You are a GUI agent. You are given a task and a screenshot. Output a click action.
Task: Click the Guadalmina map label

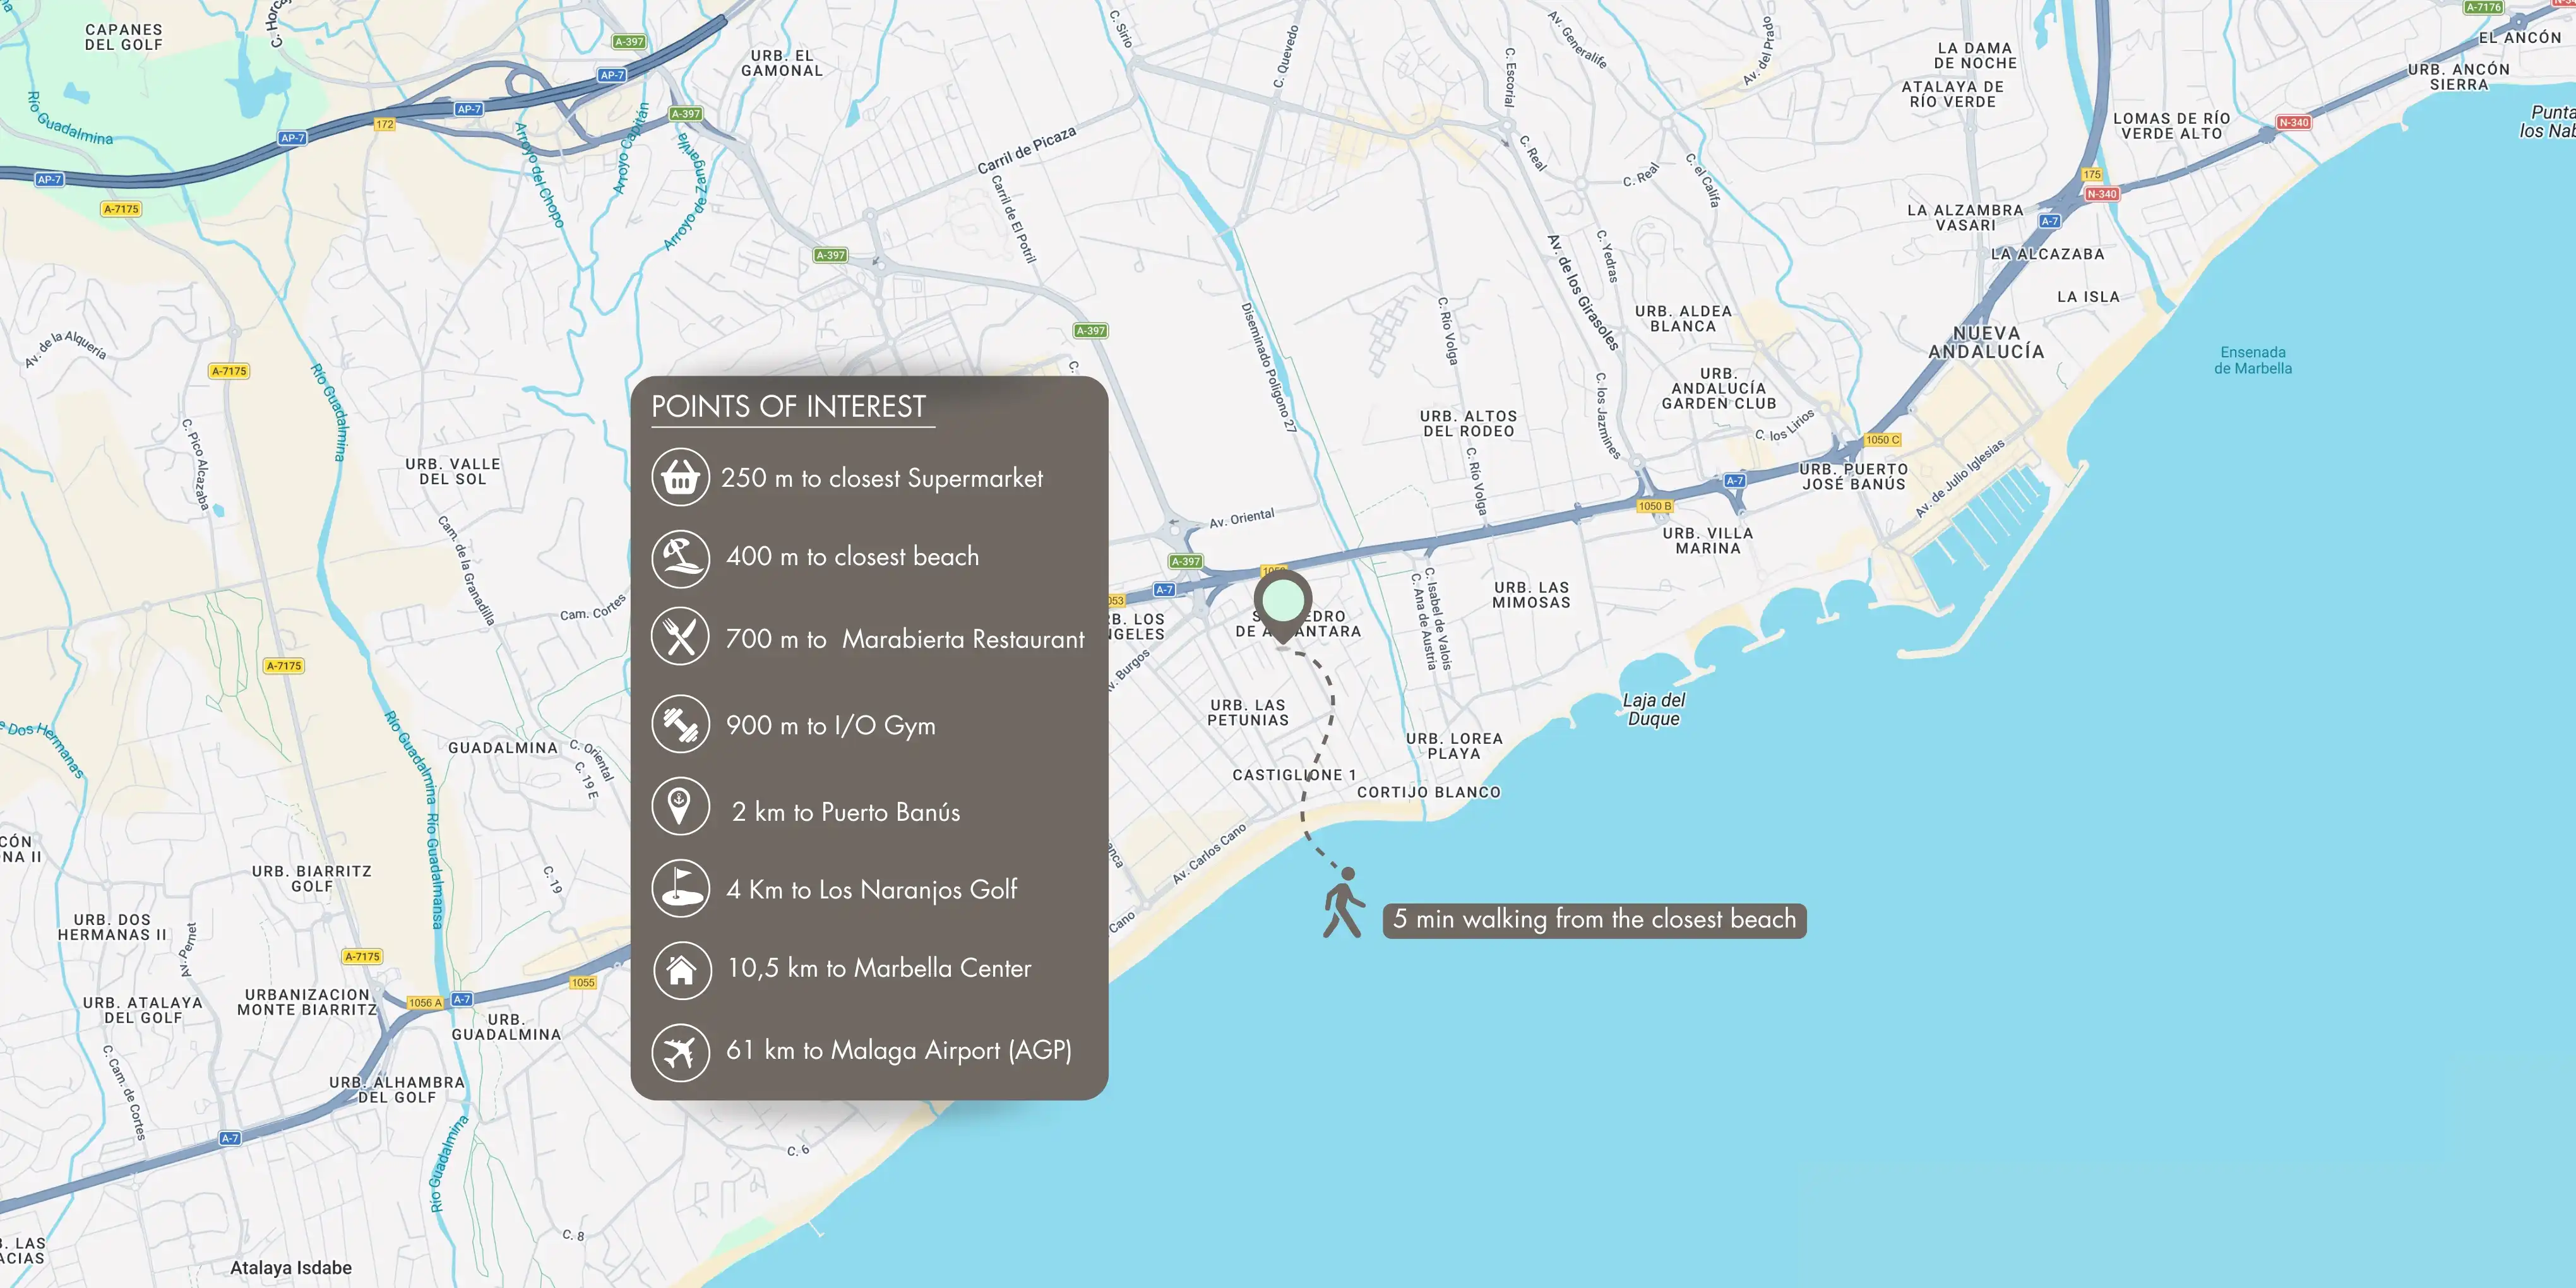click(x=502, y=748)
